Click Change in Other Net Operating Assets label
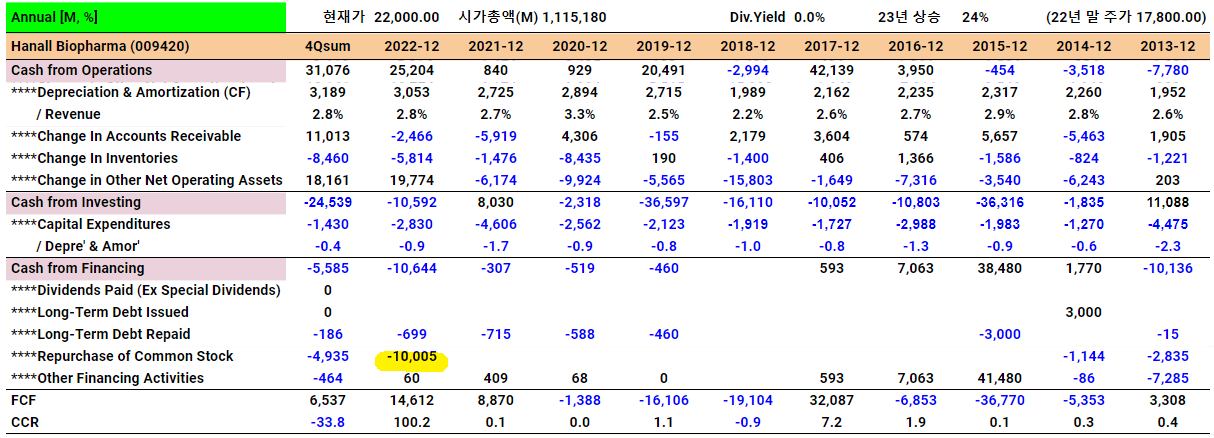This screenshot has height=438, width=1214. click(x=146, y=180)
